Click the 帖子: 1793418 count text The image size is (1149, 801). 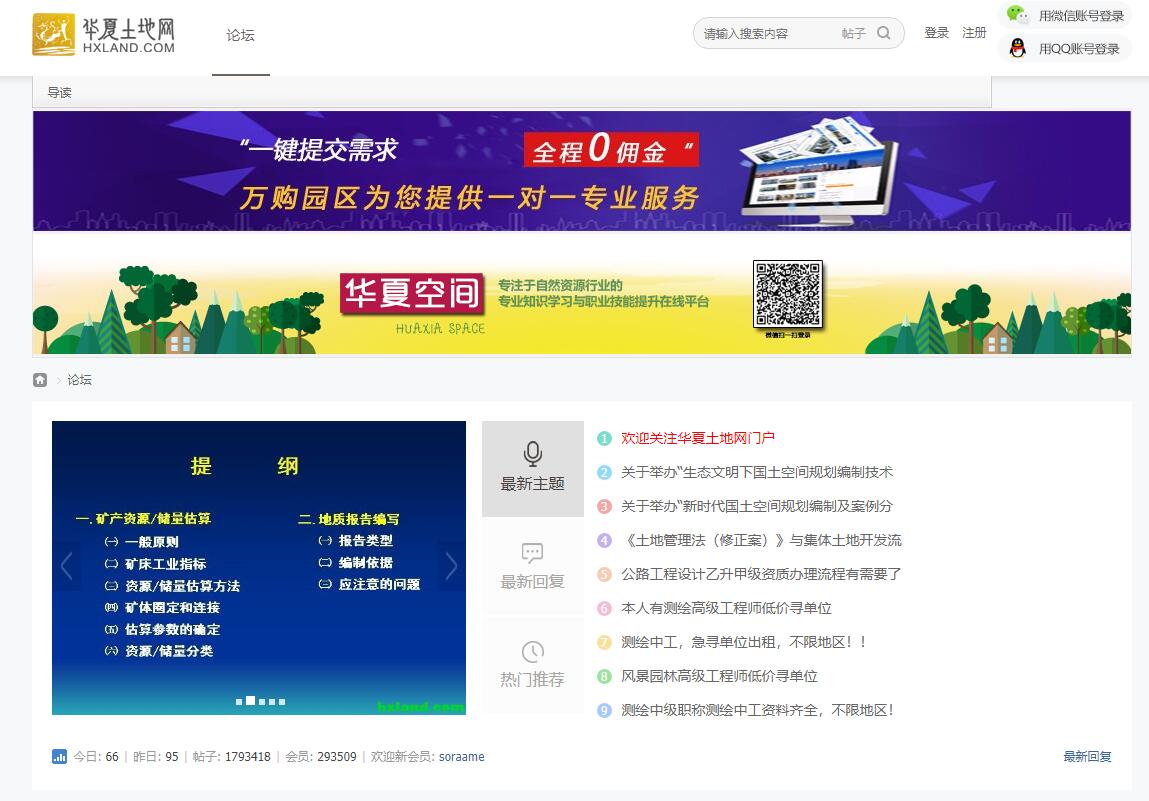(x=232, y=756)
